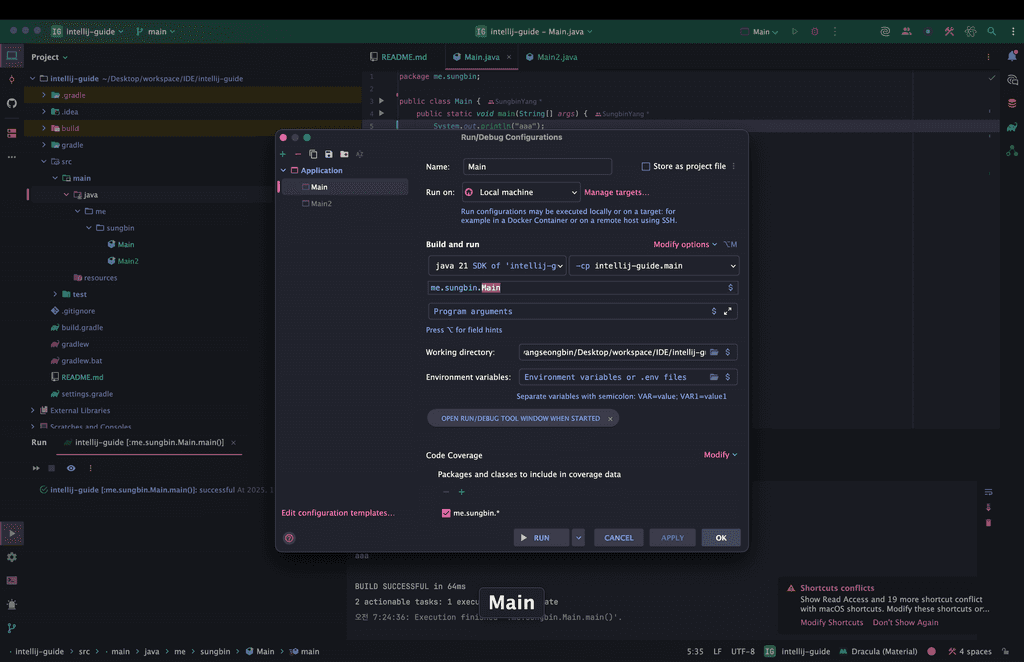Click the Save Configuration disk icon

pos(328,154)
